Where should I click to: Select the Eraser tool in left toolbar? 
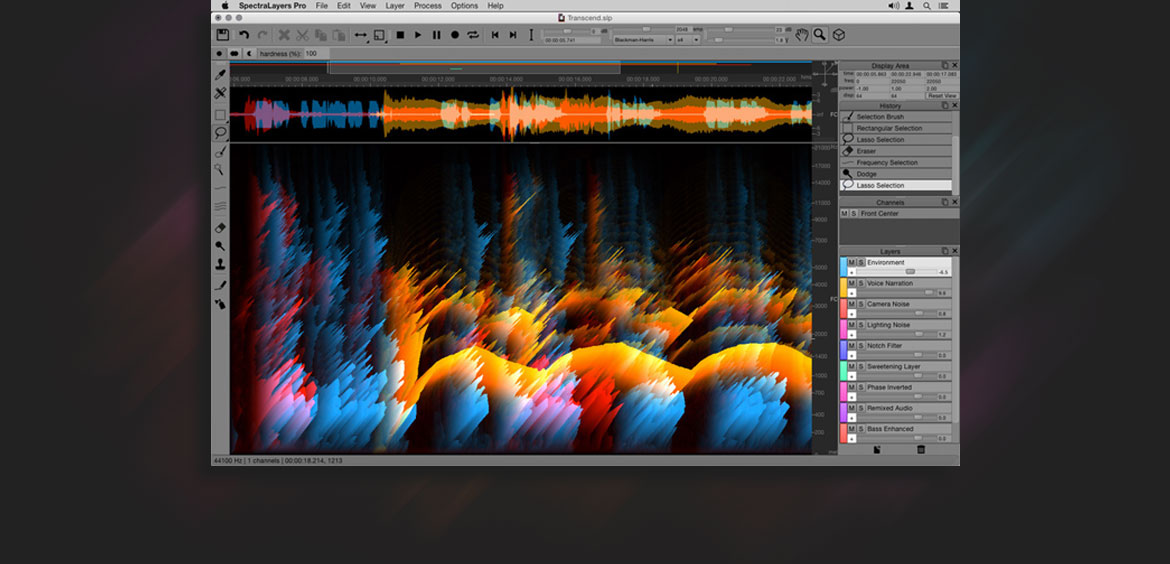(220, 227)
